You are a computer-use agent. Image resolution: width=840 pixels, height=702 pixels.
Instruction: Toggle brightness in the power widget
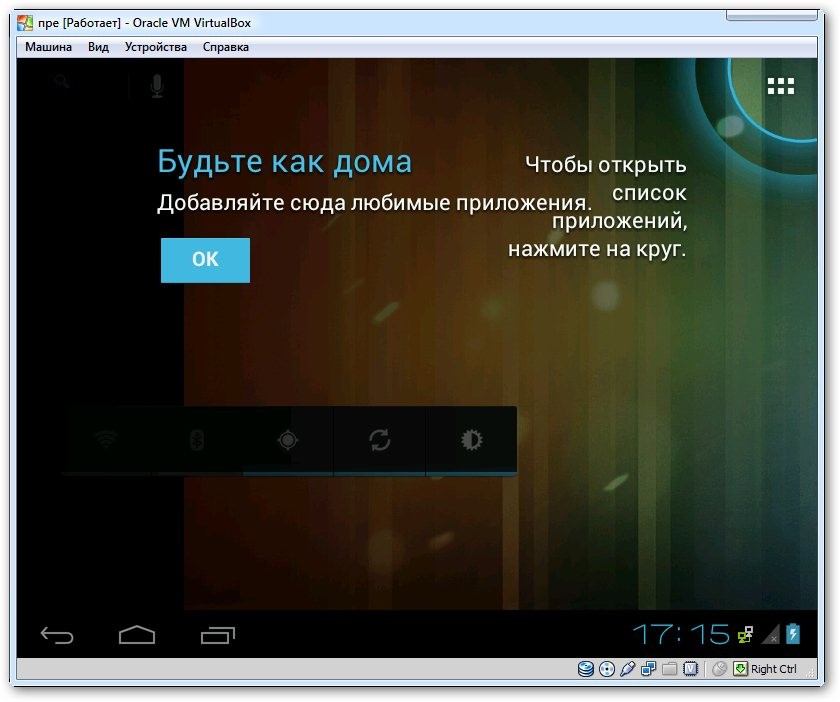471,440
